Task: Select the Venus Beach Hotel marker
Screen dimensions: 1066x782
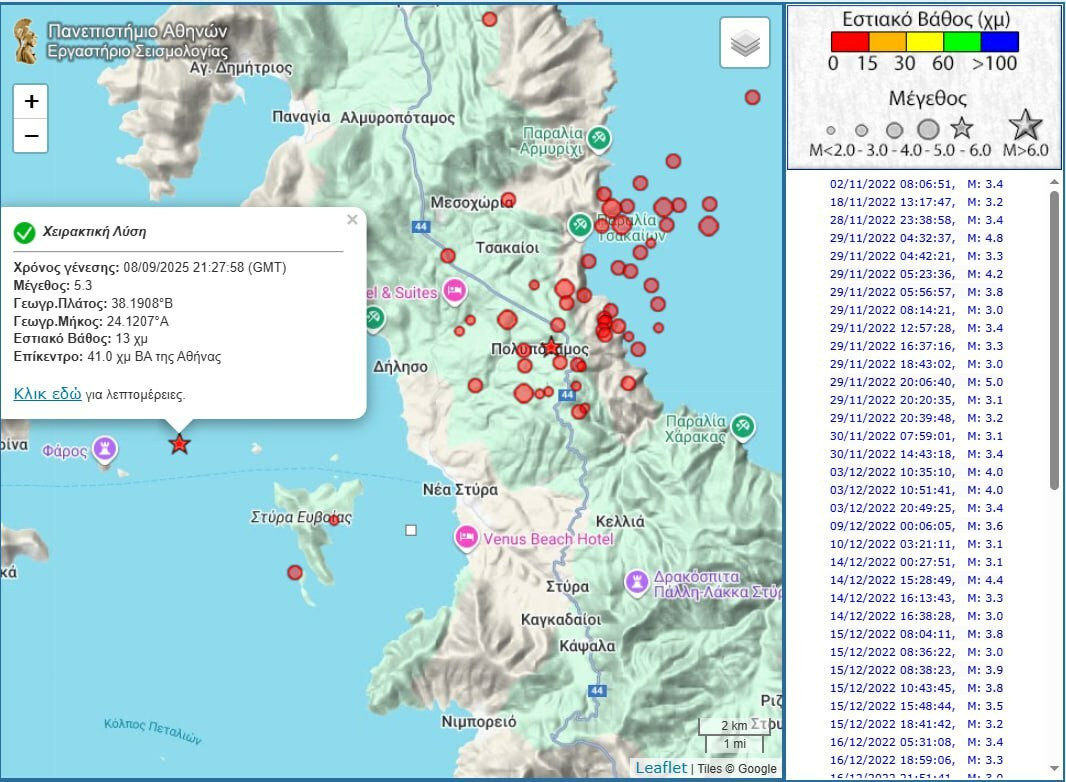Action: pyautogui.click(x=466, y=539)
